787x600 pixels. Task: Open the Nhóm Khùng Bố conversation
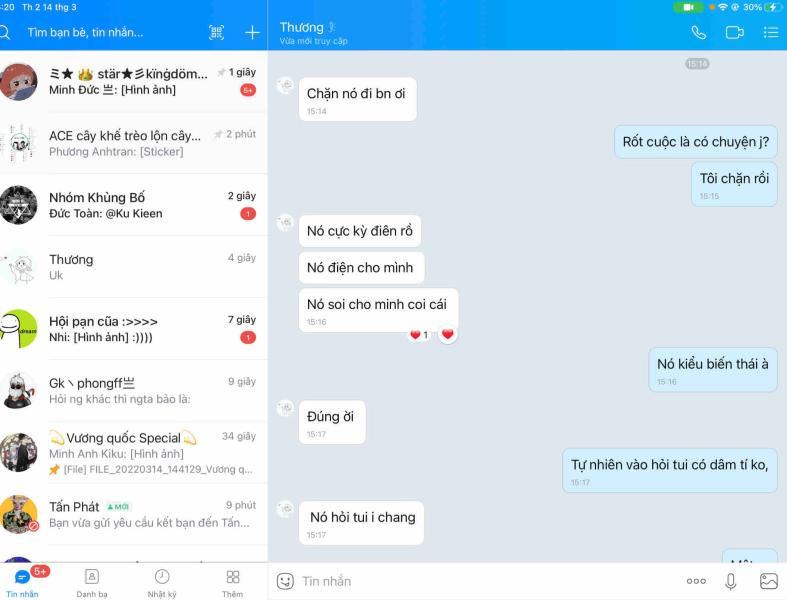pos(134,205)
